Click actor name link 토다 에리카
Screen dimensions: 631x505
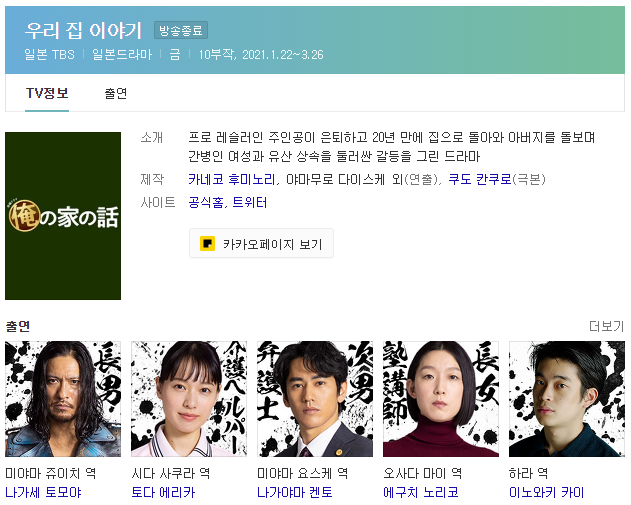point(163,492)
